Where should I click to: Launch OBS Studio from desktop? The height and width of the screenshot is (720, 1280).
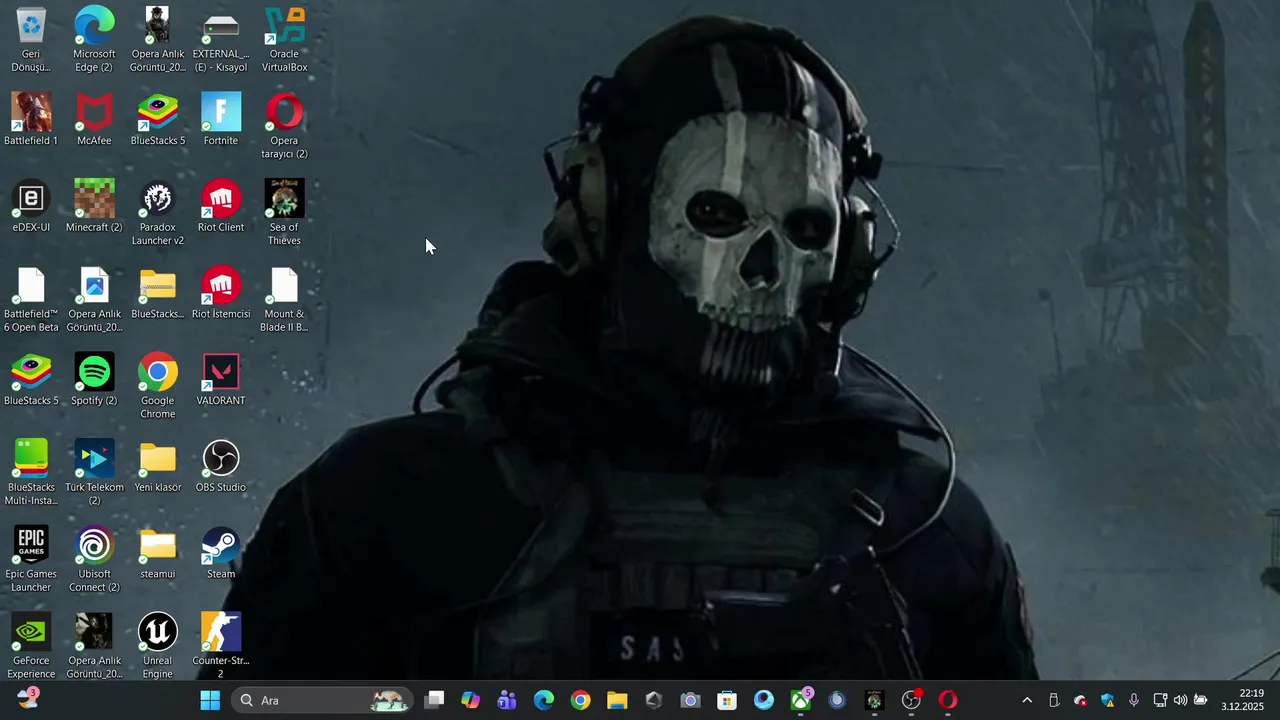click(221, 467)
